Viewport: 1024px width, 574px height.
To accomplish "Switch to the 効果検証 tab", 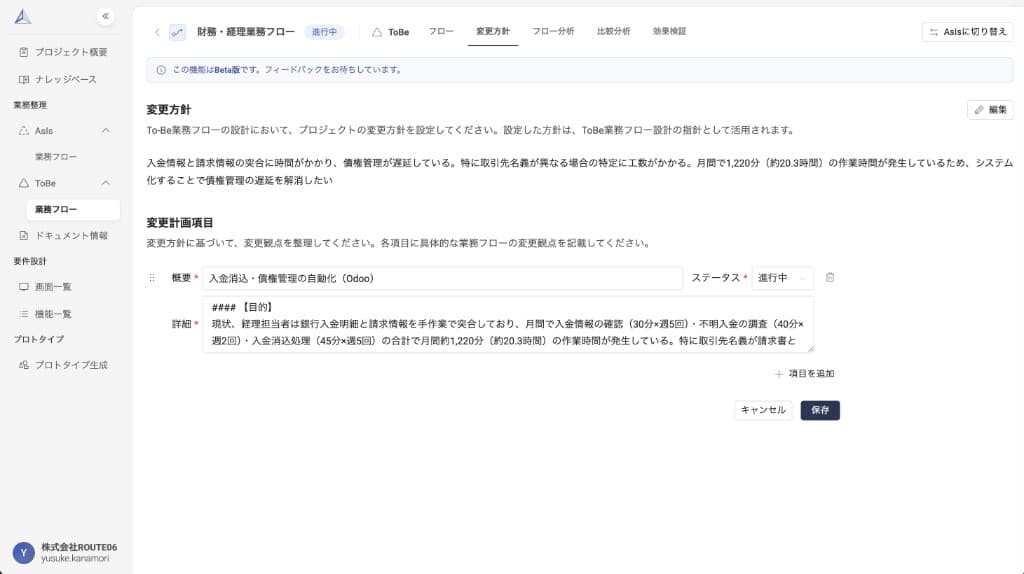I will tap(669, 31).
